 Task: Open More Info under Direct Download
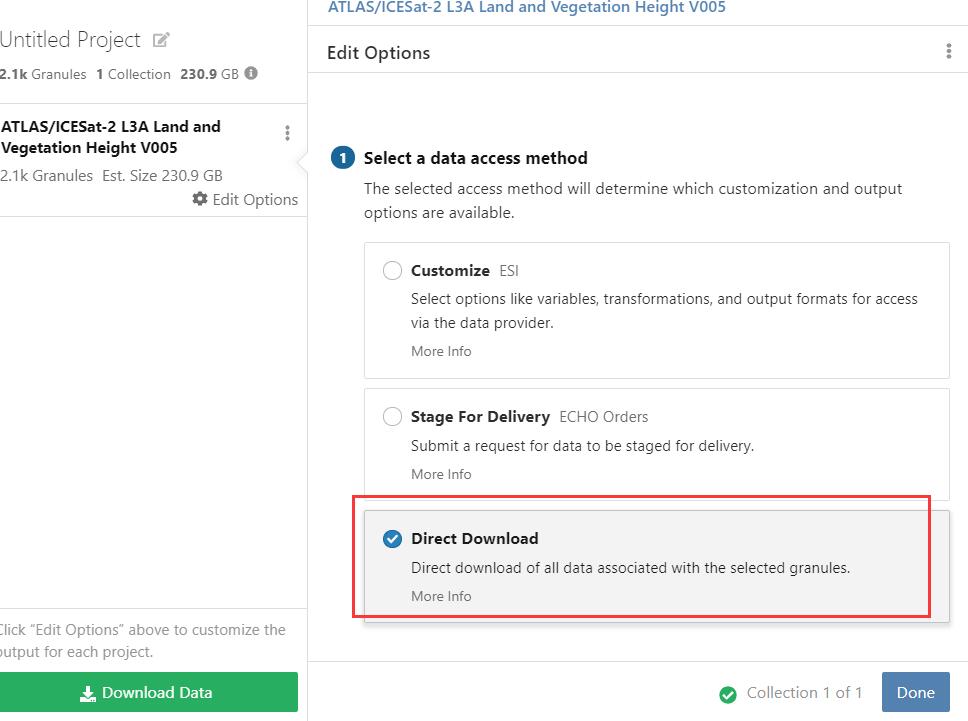coord(441,596)
